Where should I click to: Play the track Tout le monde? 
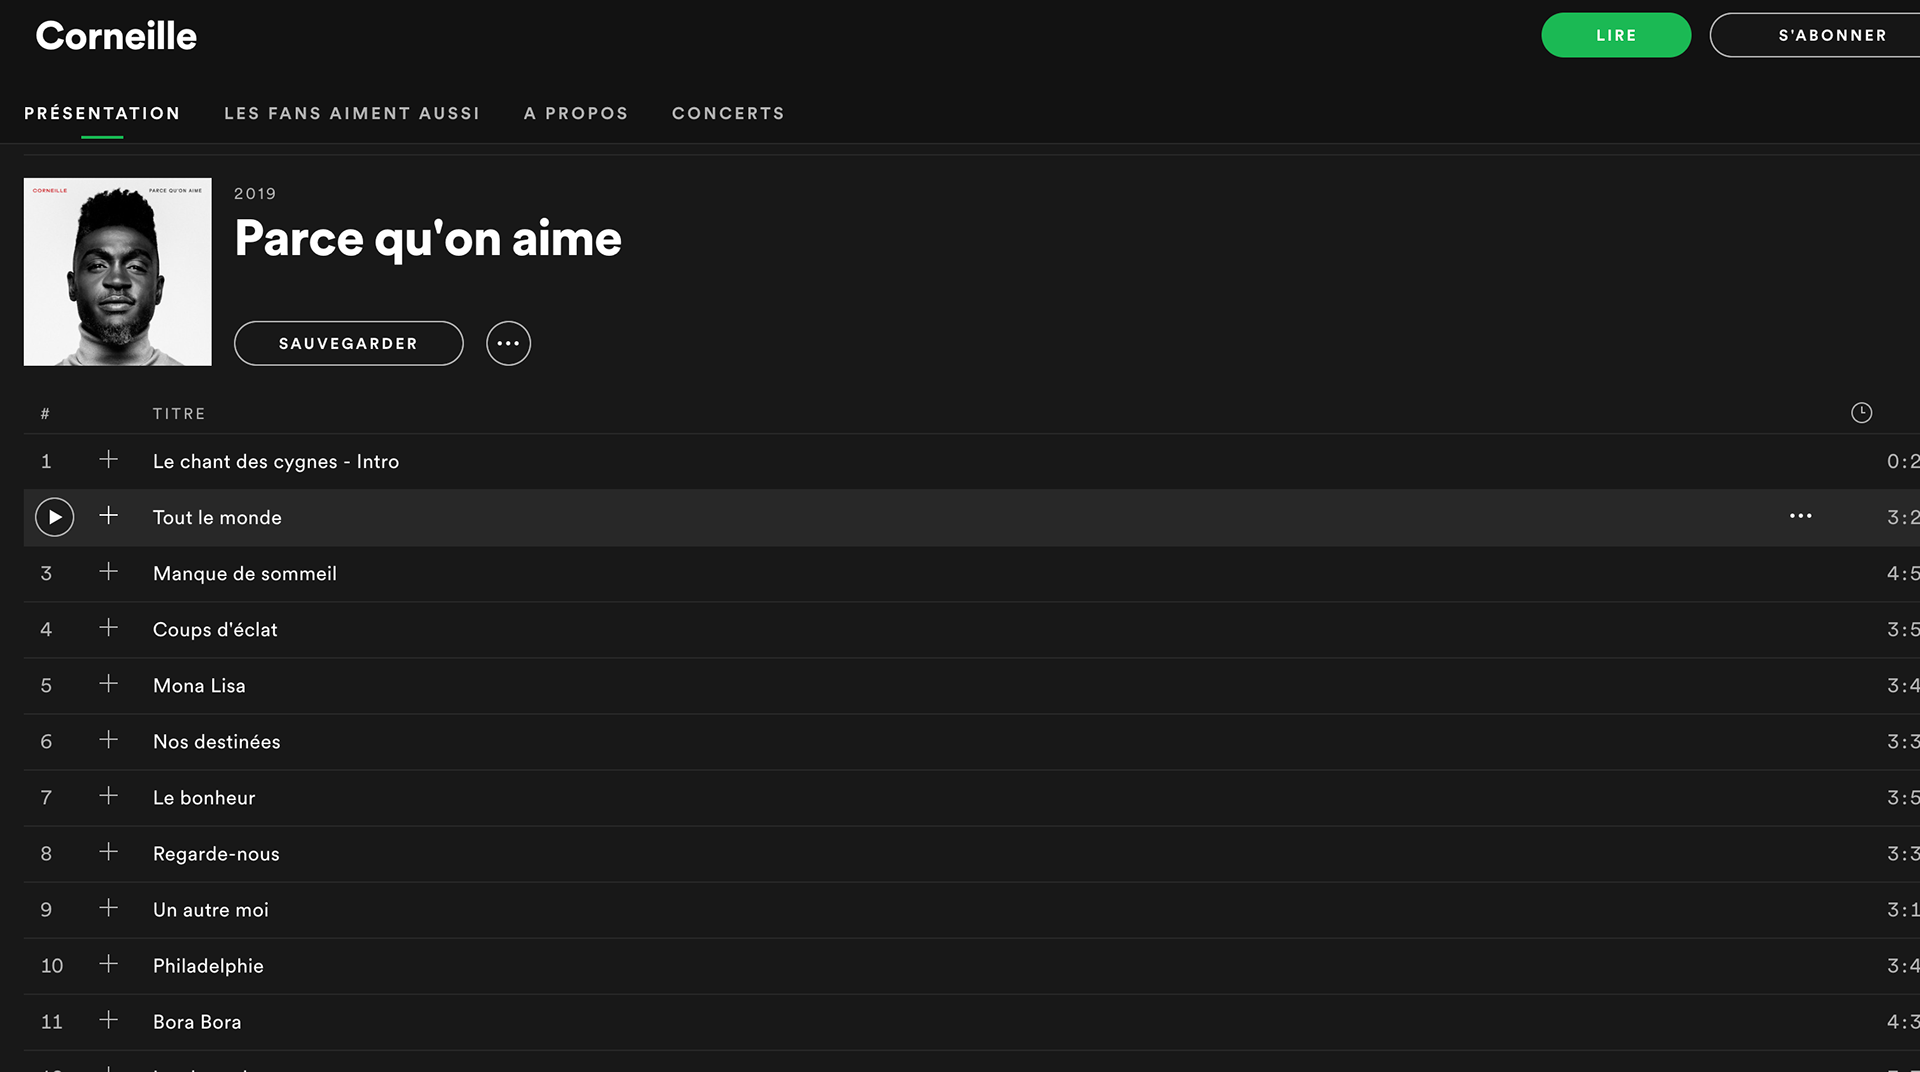pyautogui.click(x=55, y=517)
